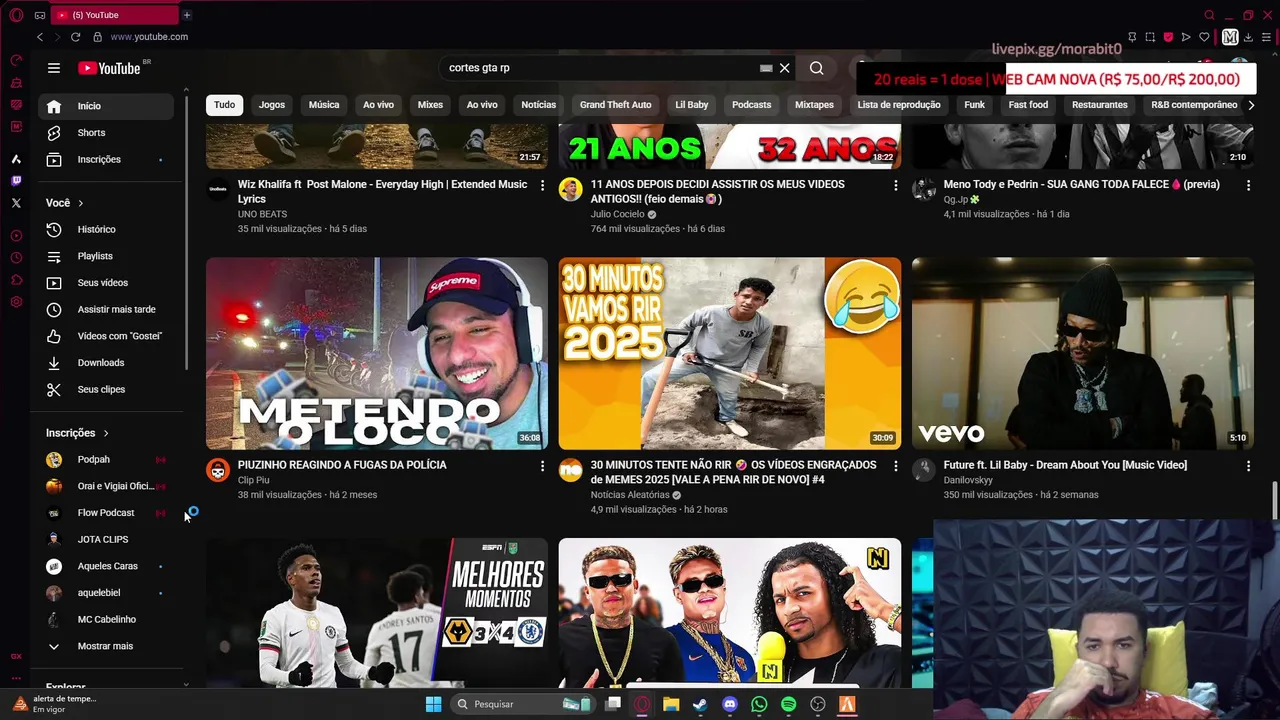Open Steam from the taskbar
1280x720 pixels.
point(700,704)
